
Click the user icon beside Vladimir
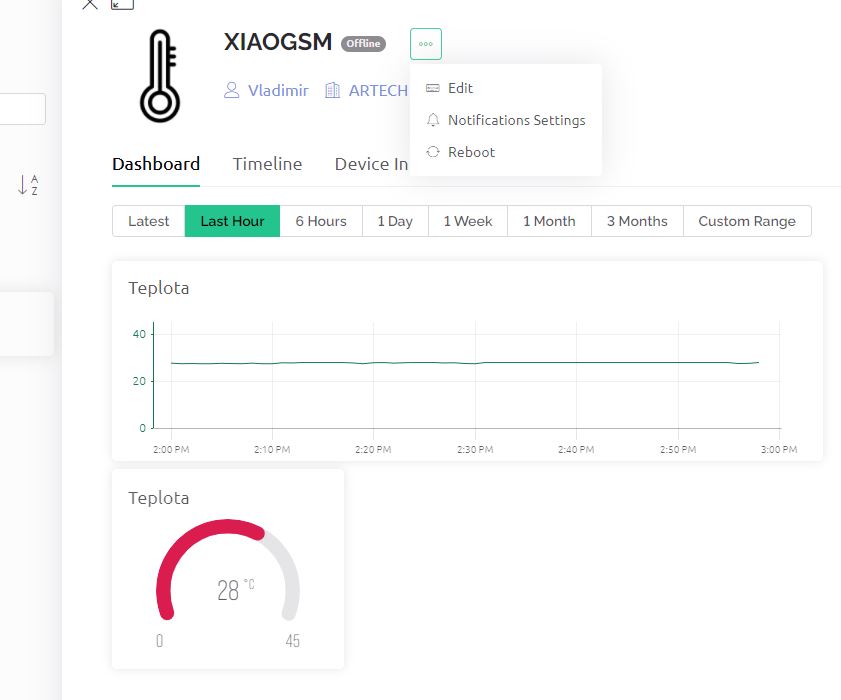tap(232, 90)
